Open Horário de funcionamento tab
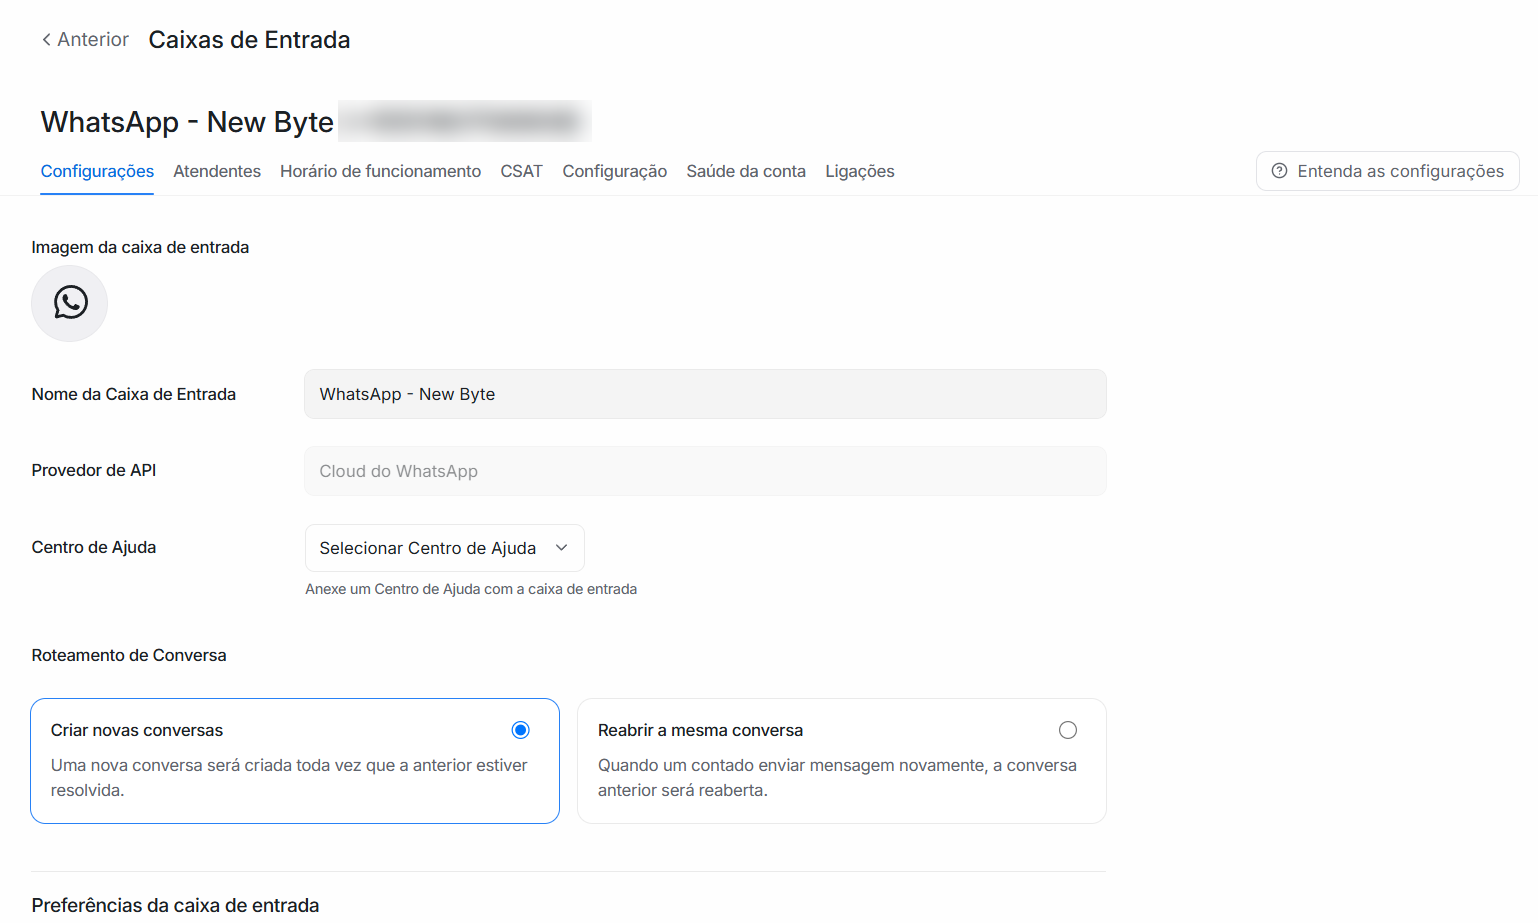Screen dimensions: 1538x923 pyautogui.click(x=380, y=171)
